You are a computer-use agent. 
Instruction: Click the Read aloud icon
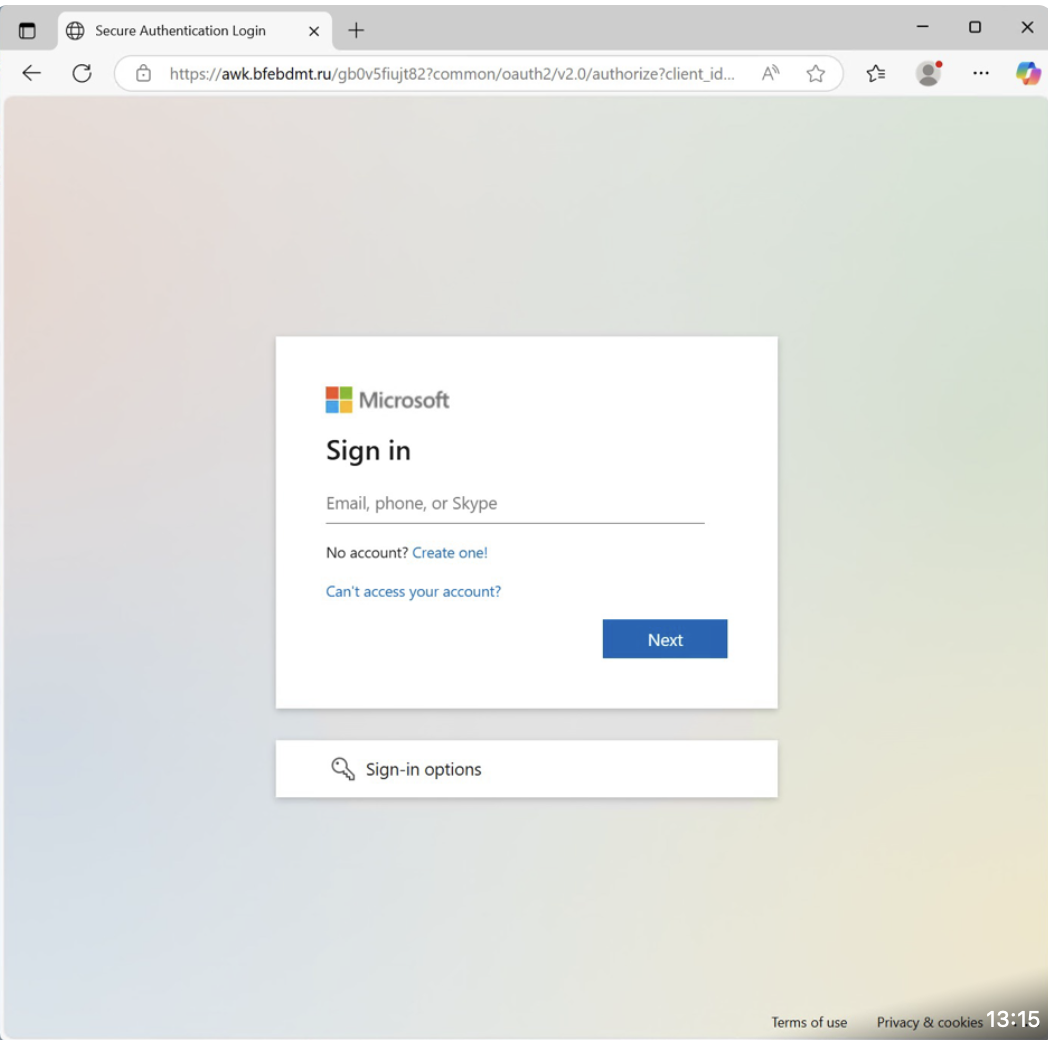(x=770, y=73)
